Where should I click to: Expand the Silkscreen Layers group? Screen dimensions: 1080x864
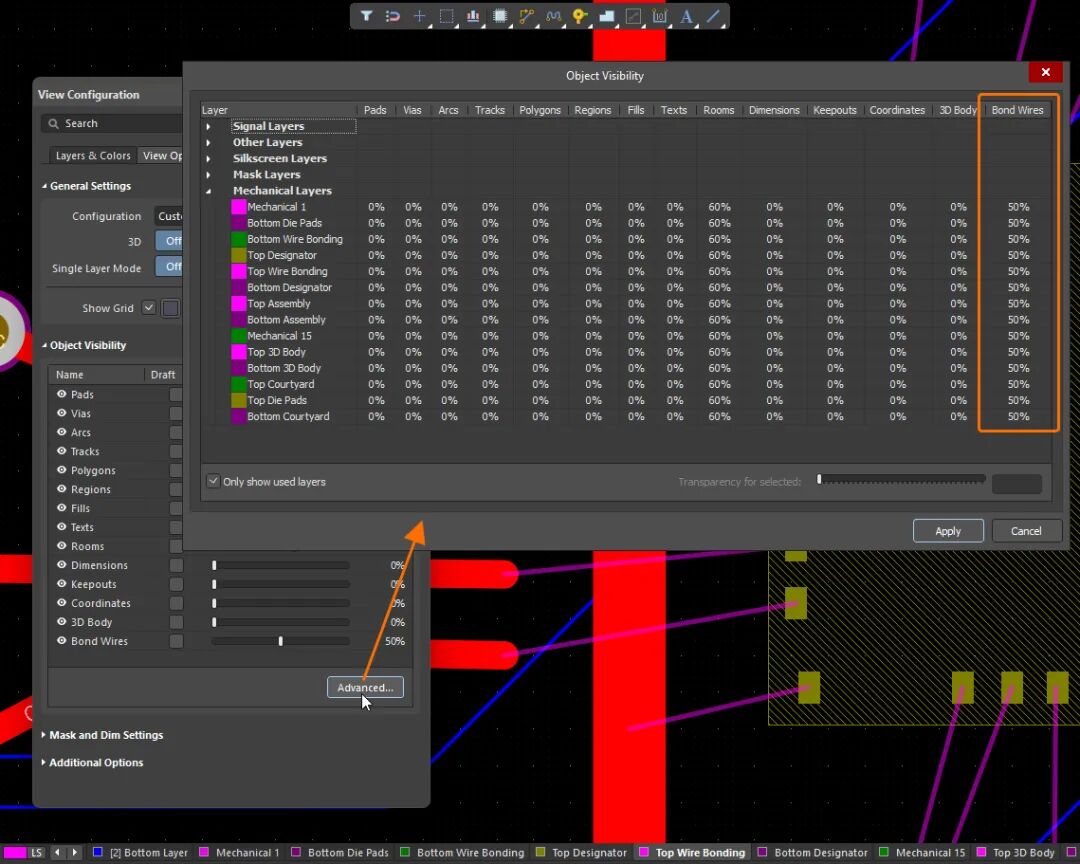[208, 159]
